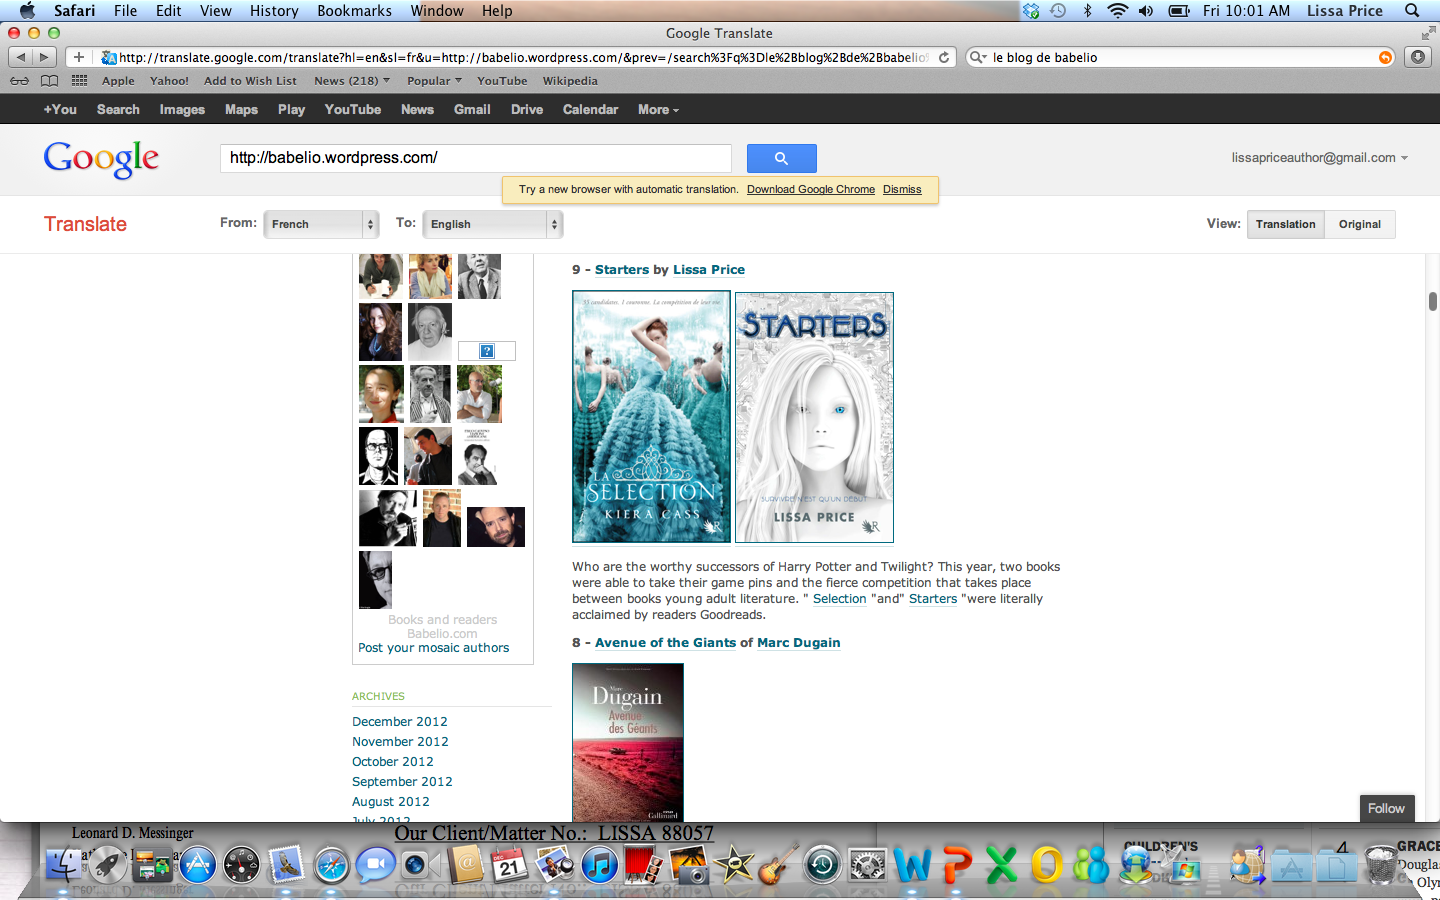Open System Preferences gear in the Dock
This screenshot has width=1440, height=900.
click(867, 864)
